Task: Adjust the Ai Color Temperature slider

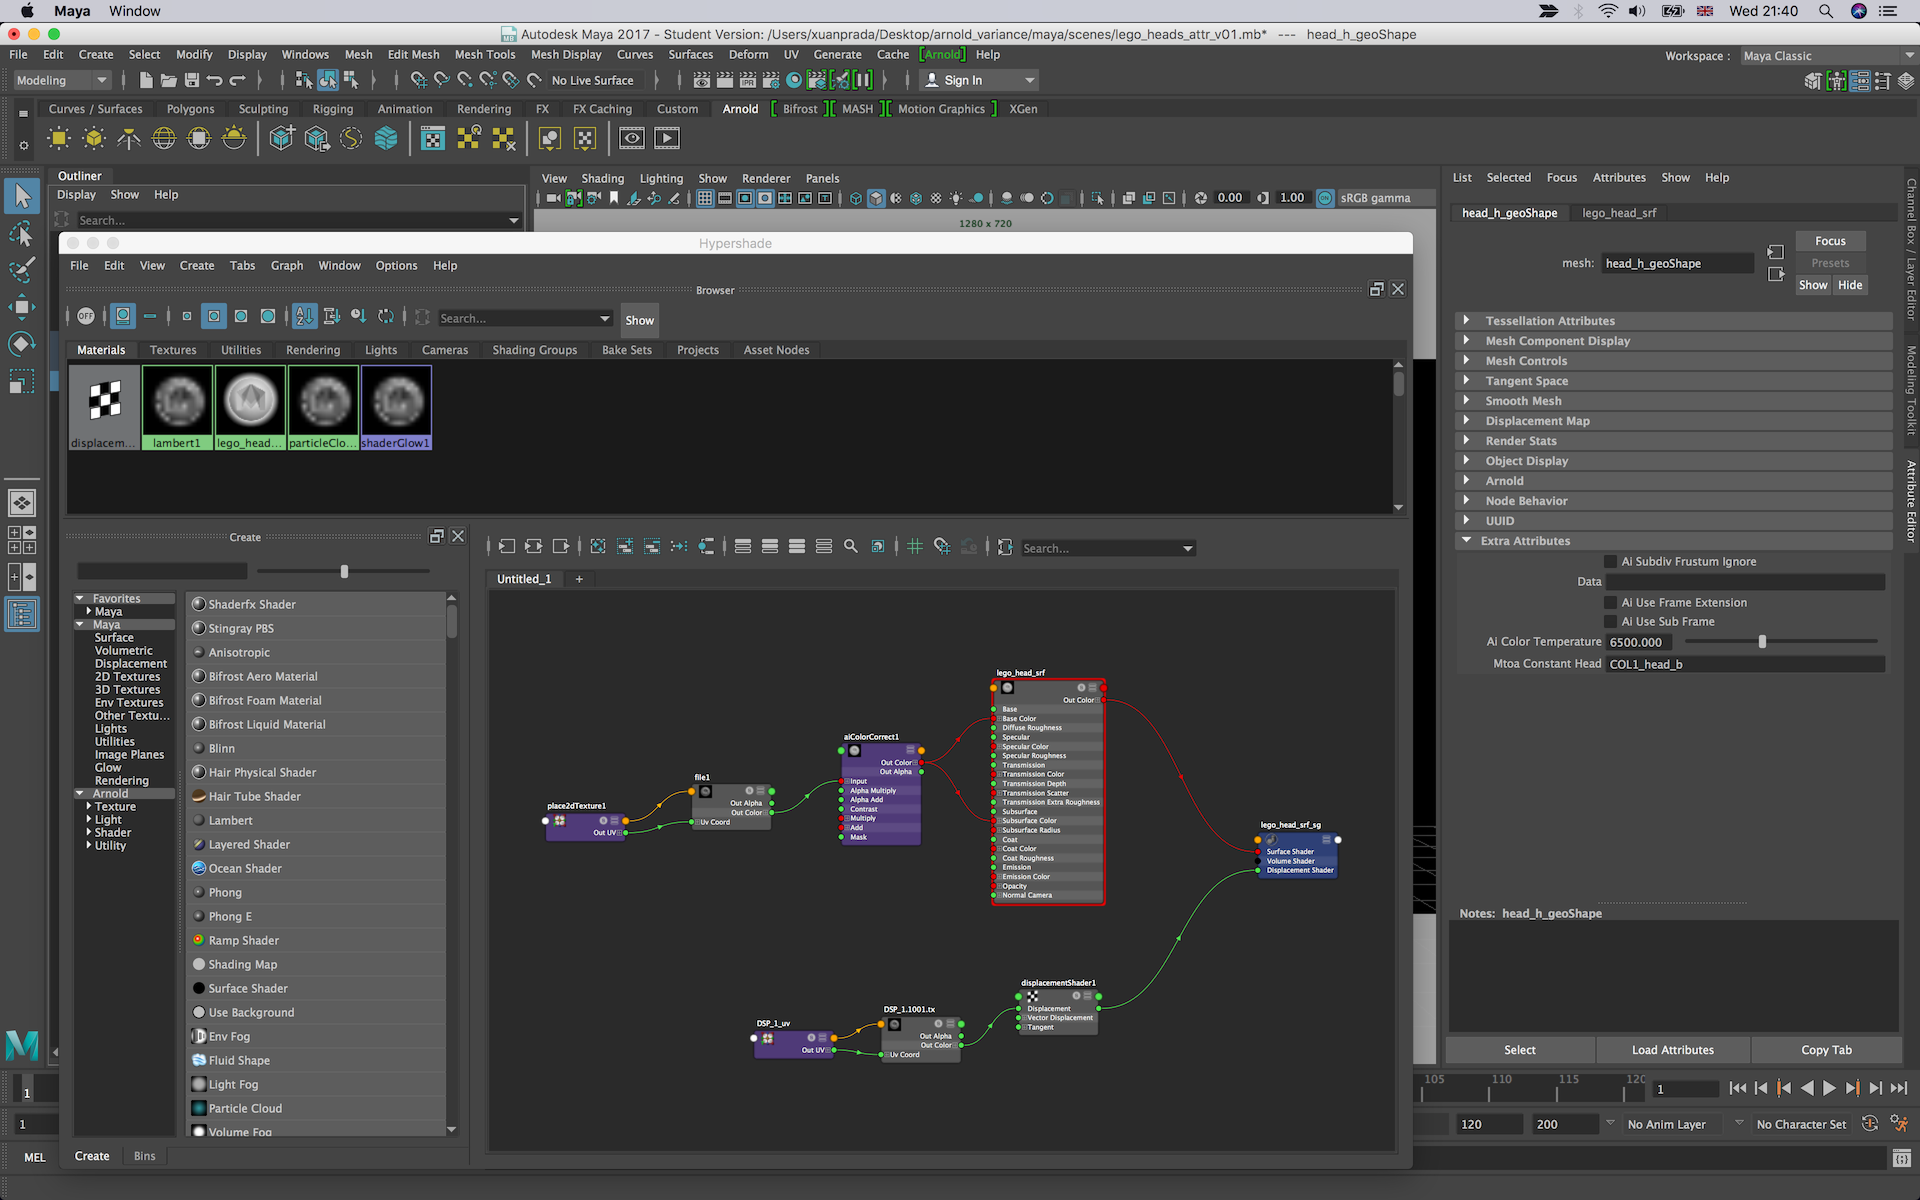Action: click(1763, 642)
